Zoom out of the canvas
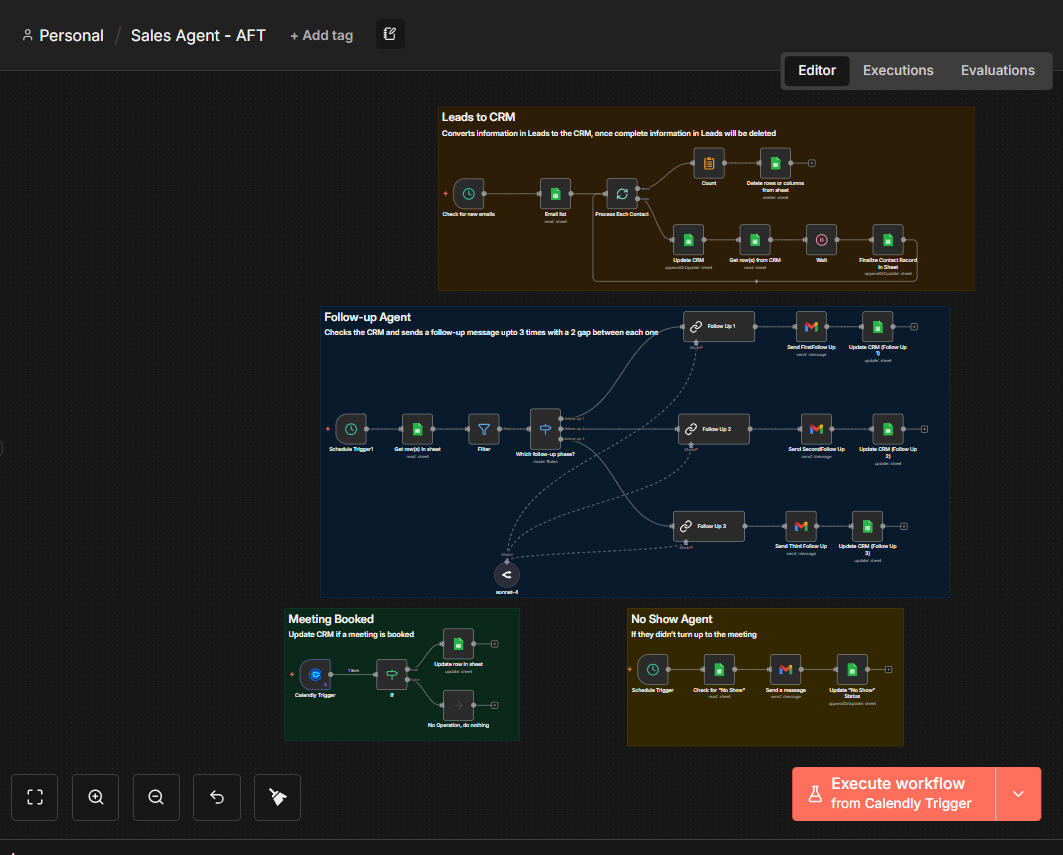 click(156, 797)
